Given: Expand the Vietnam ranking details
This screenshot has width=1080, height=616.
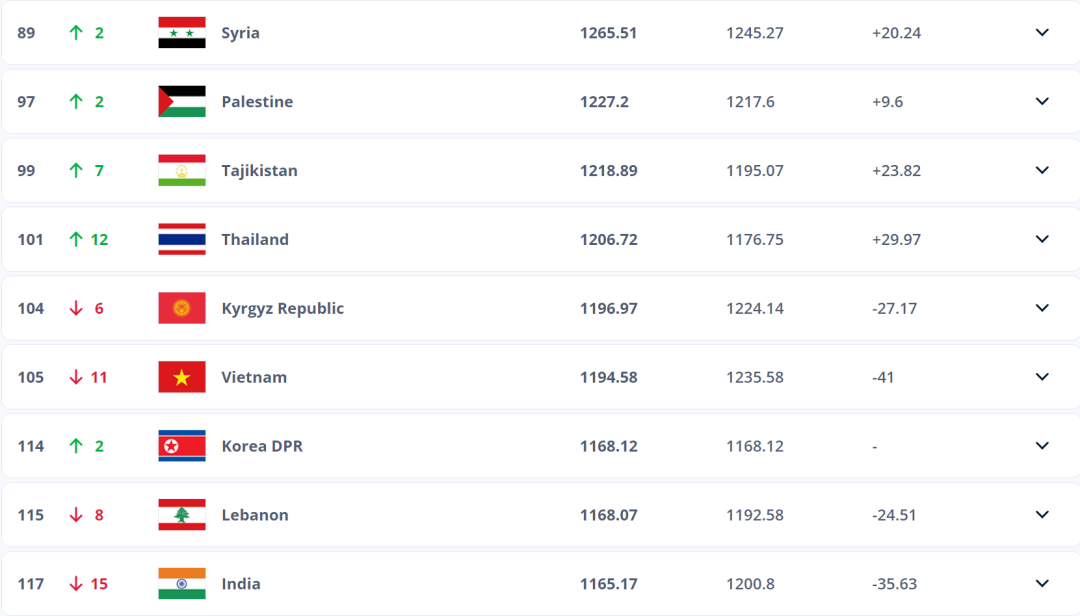Looking at the screenshot, I should pos(1042,377).
